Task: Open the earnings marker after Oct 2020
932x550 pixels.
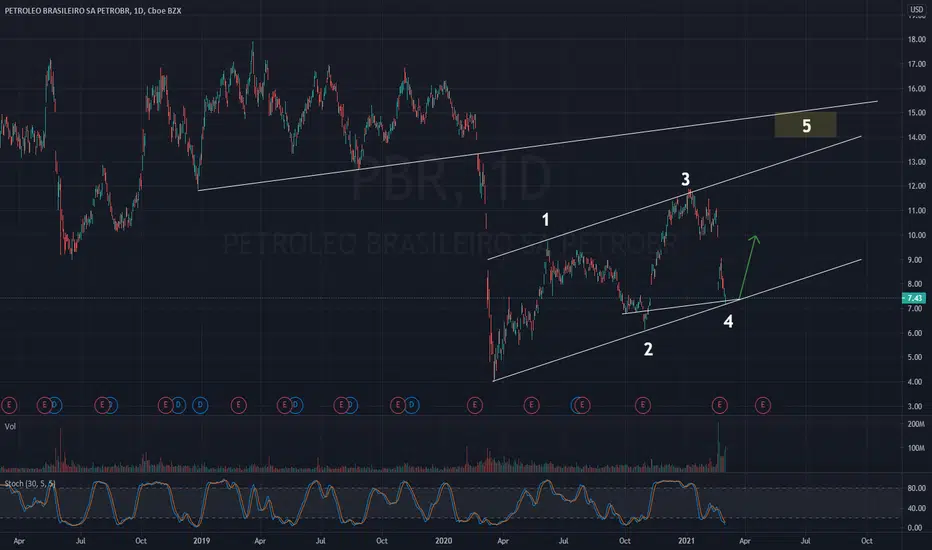Action: tap(643, 406)
